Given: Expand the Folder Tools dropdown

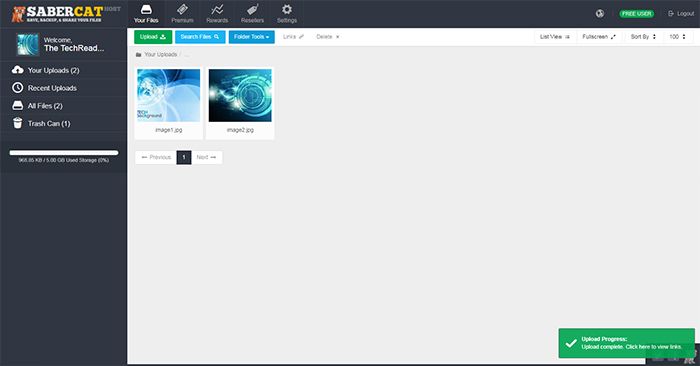Looking at the screenshot, I should pos(252,37).
